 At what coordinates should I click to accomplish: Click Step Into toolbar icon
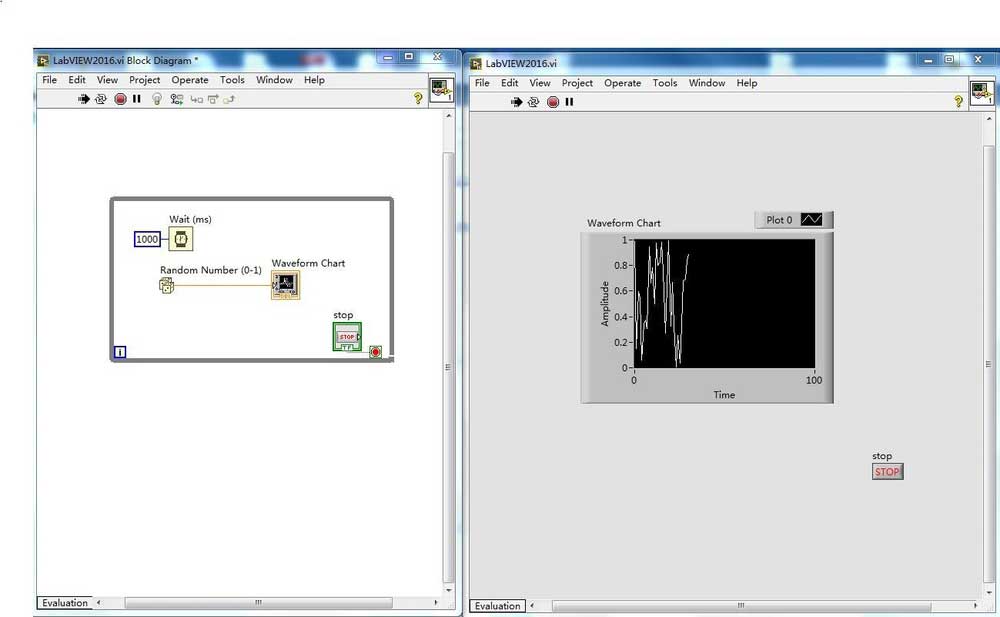tap(196, 99)
